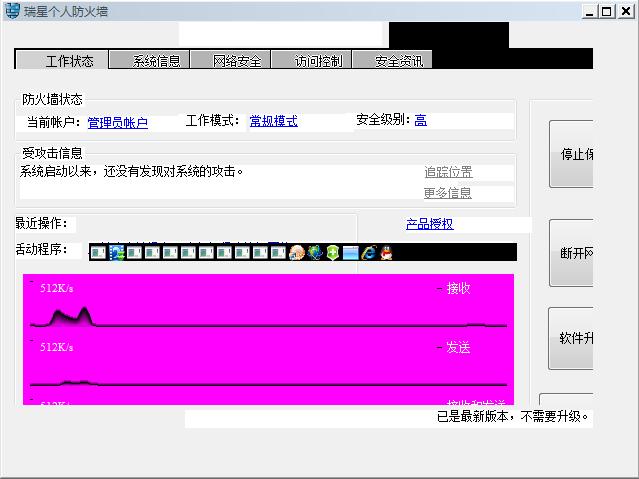639x479 pixels.
Task: Select the green shield plus program icon
Action: click(333, 253)
